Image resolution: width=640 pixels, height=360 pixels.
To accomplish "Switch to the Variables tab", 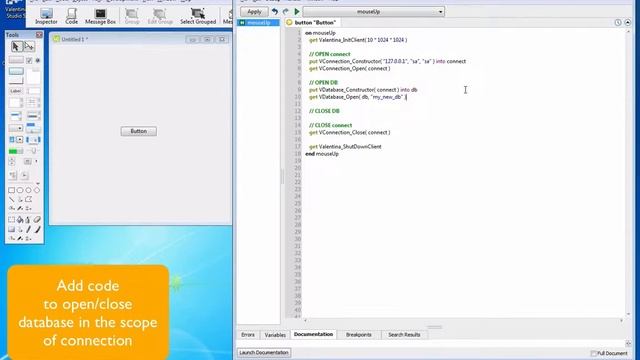I will click(275, 335).
